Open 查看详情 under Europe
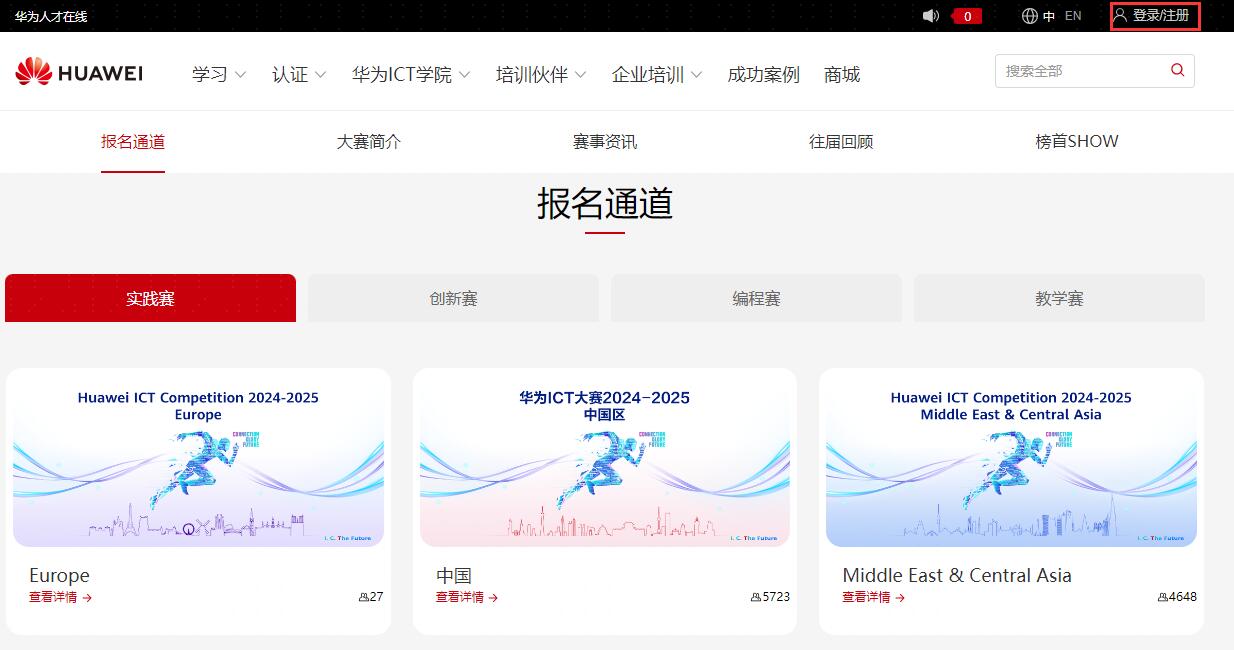Screen dimensions: 1234x650 tap(61, 597)
